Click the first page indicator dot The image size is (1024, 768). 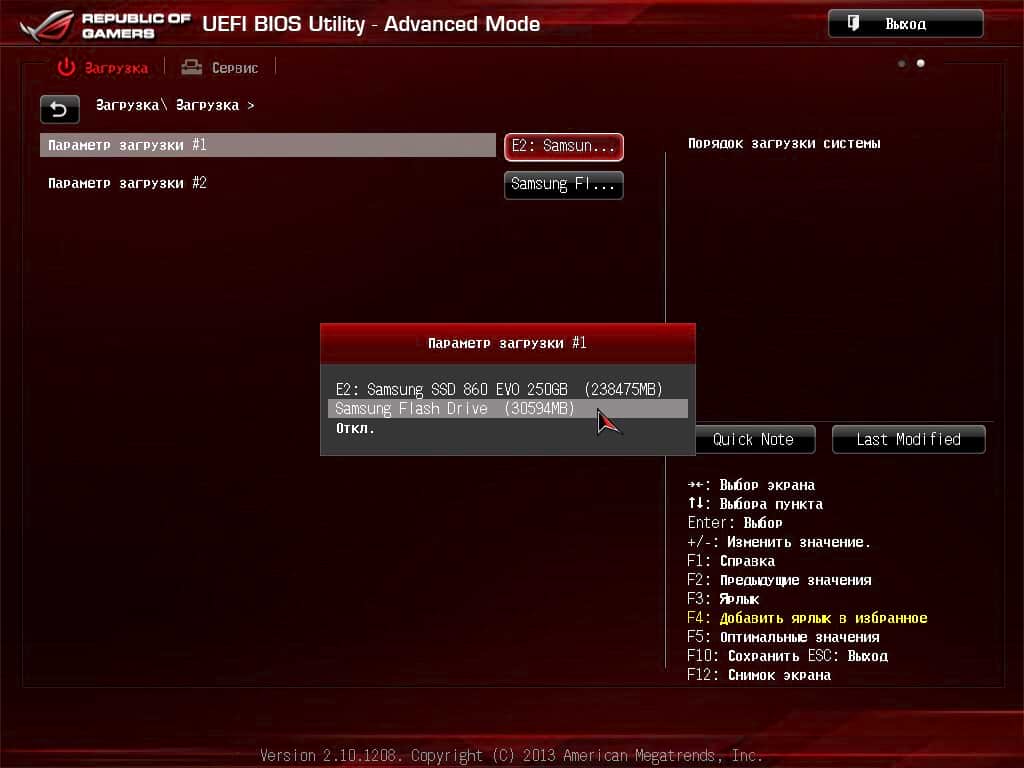click(902, 63)
